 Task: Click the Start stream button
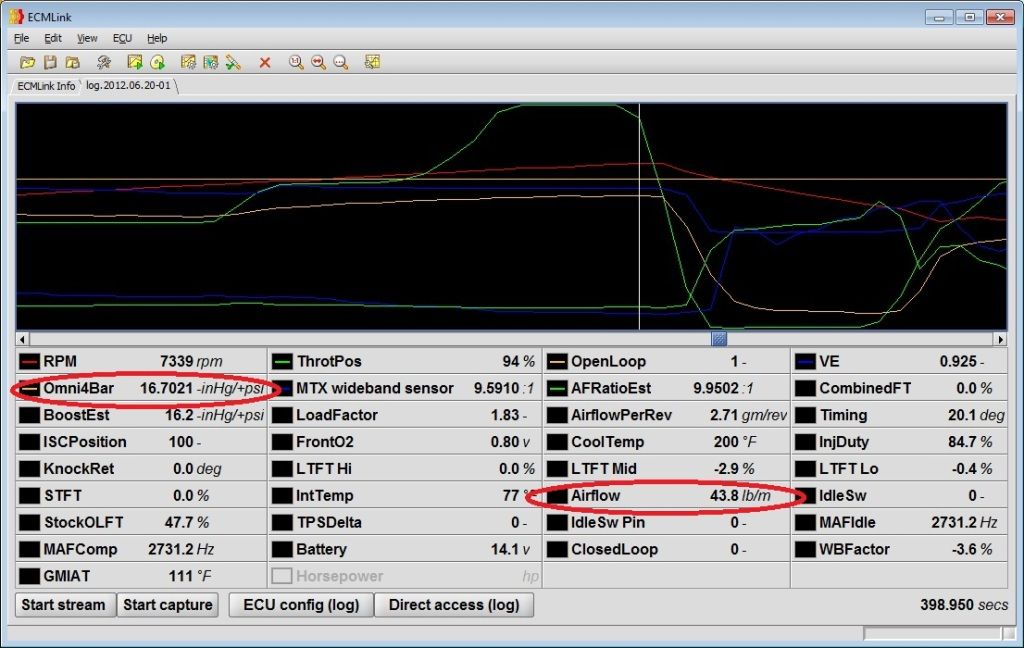click(63, 605)
